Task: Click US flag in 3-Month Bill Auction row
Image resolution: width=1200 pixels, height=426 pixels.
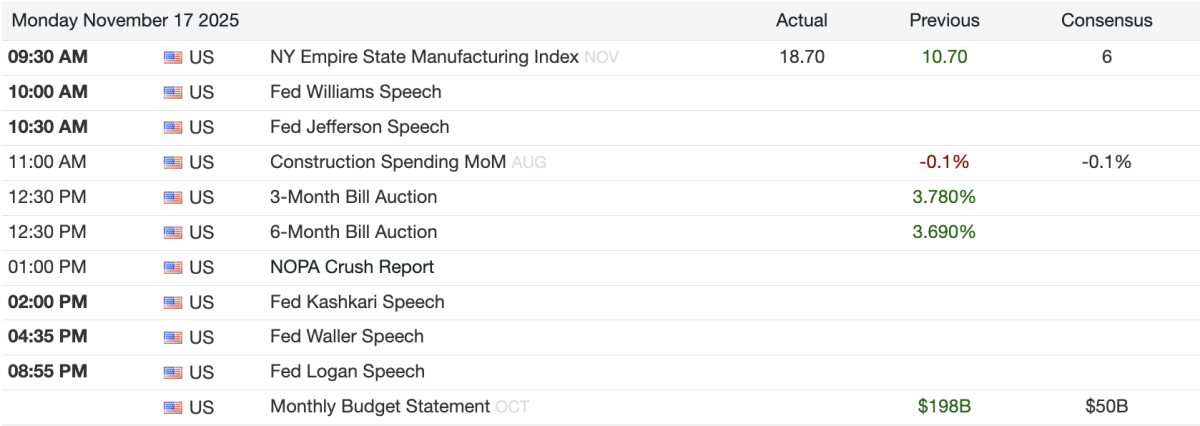Action: [172, 198]
